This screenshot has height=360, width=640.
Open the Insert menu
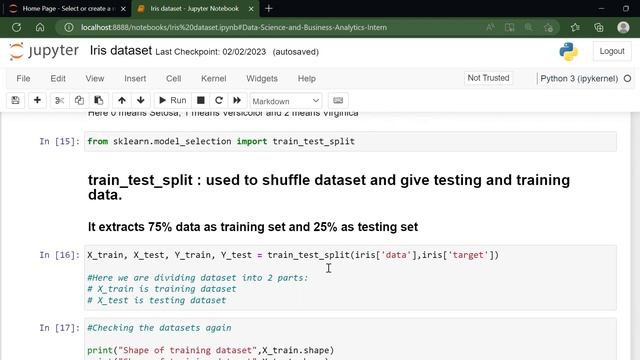point(135,78)
